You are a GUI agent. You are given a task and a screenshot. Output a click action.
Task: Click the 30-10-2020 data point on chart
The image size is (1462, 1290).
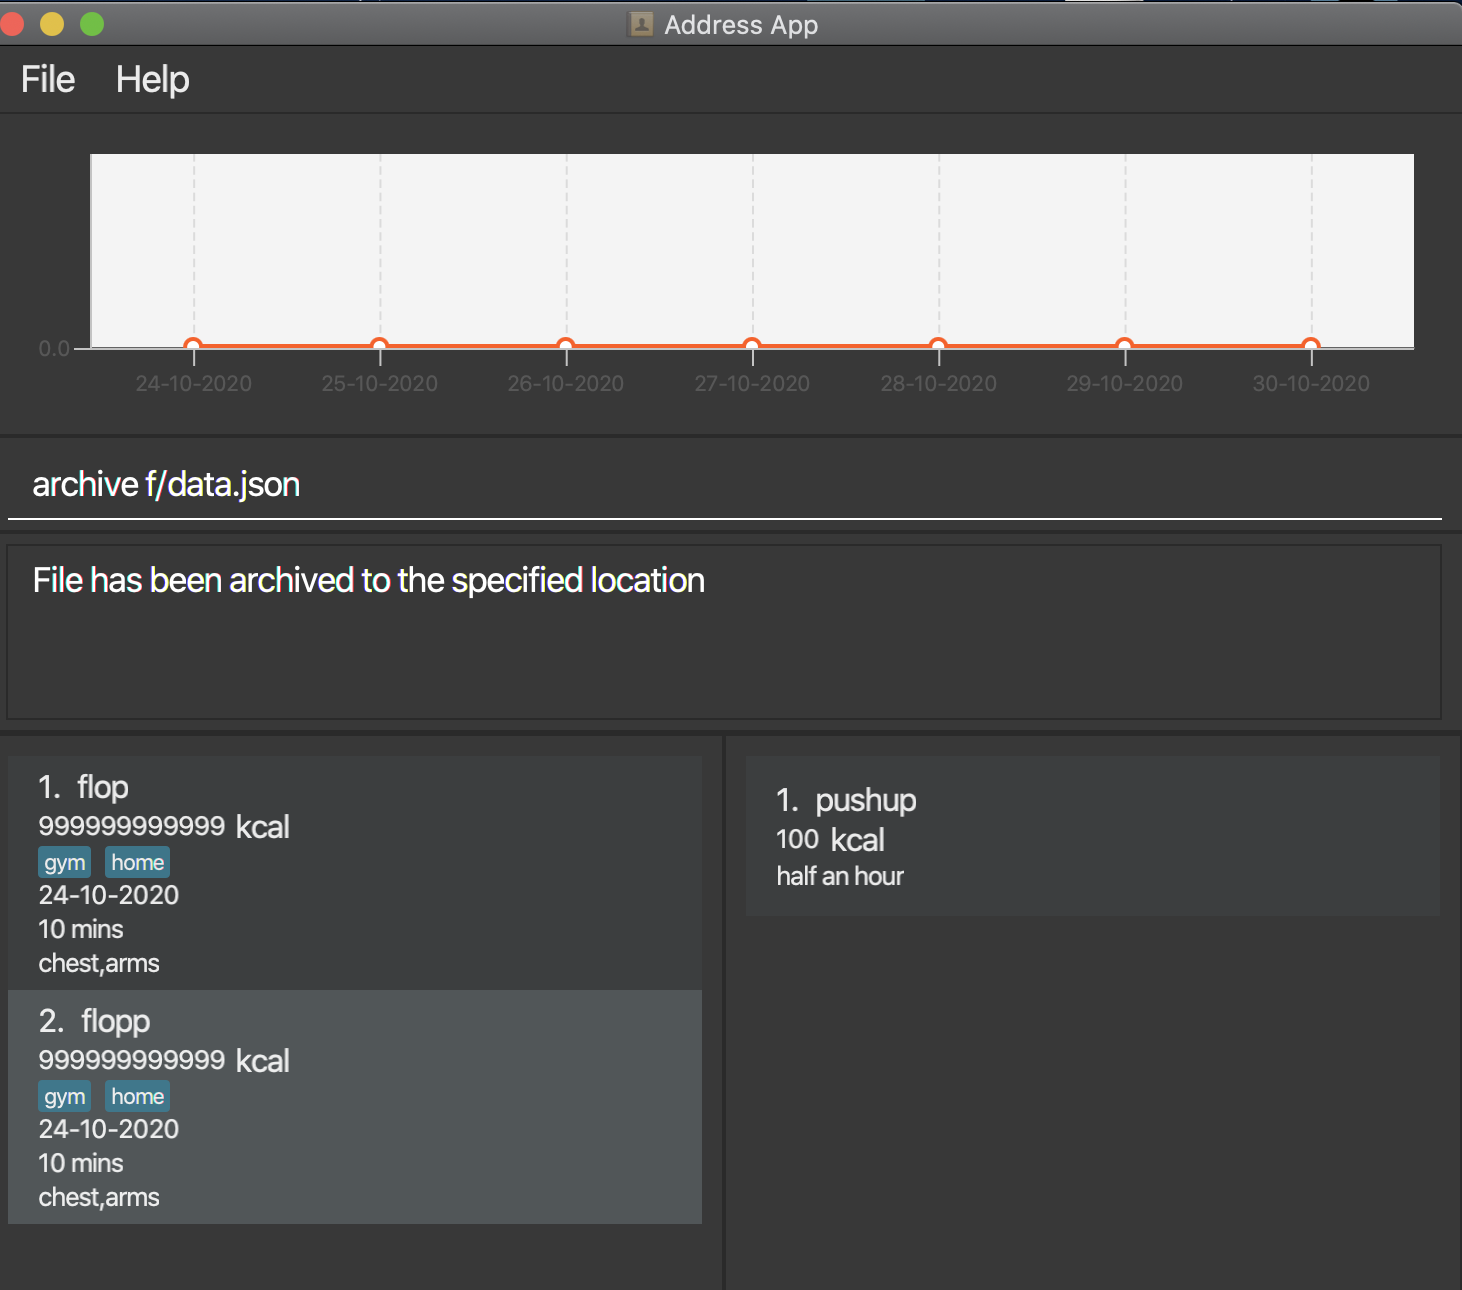[1311, 346]
